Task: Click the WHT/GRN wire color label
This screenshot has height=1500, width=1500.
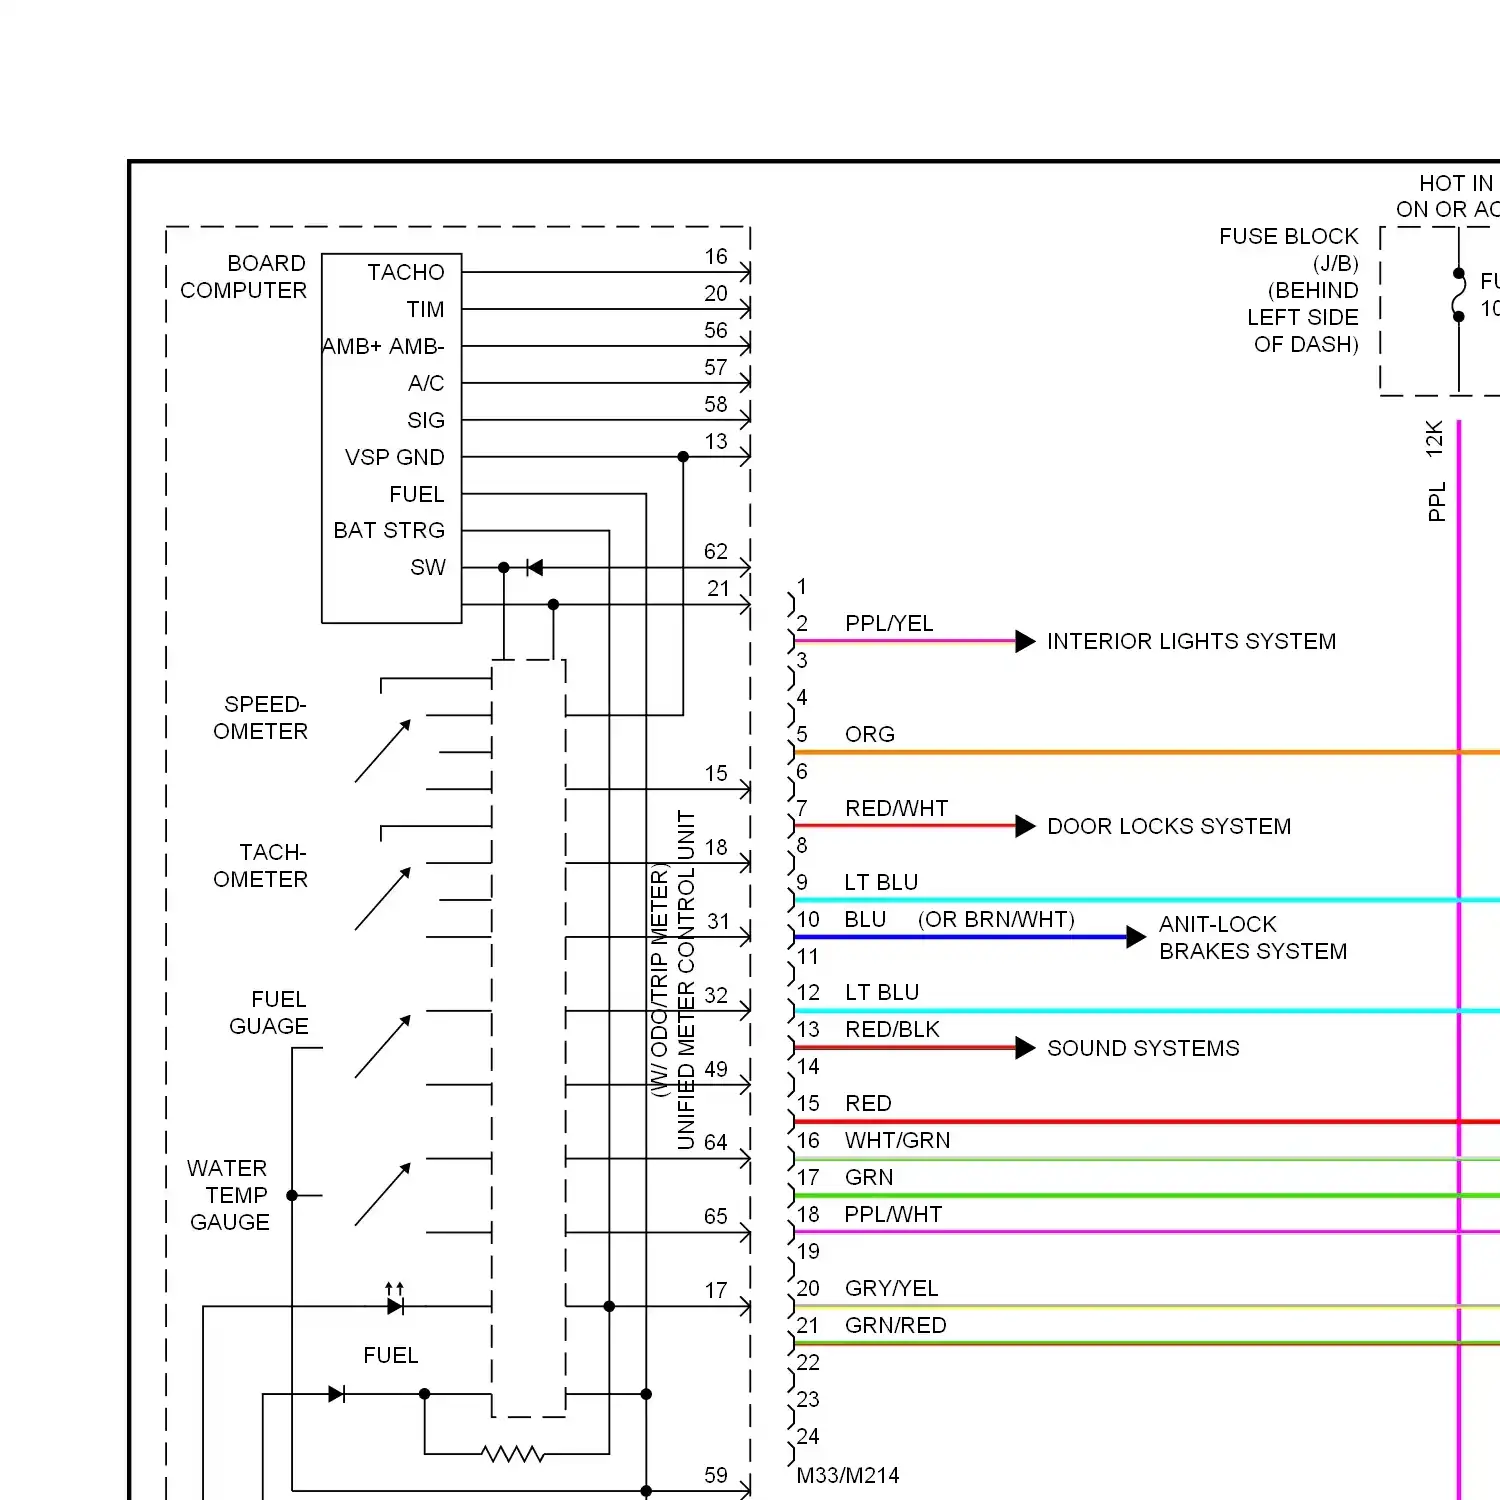Action: coord(897,1140)
